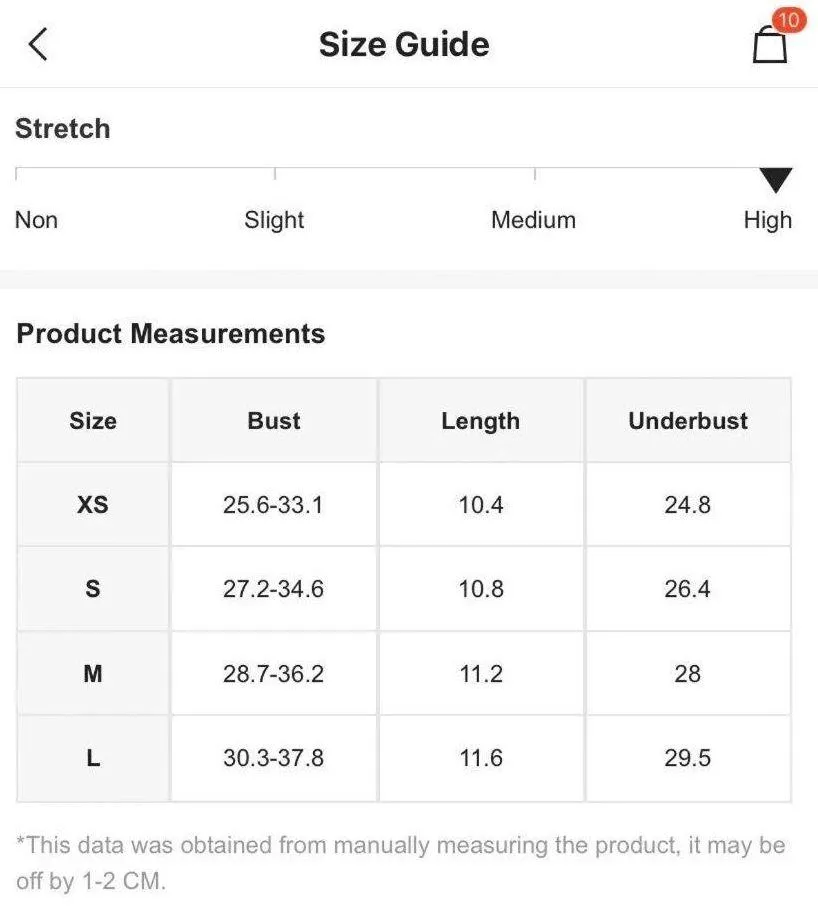
Task: Select the High stretch label
Action: (768, 220)
